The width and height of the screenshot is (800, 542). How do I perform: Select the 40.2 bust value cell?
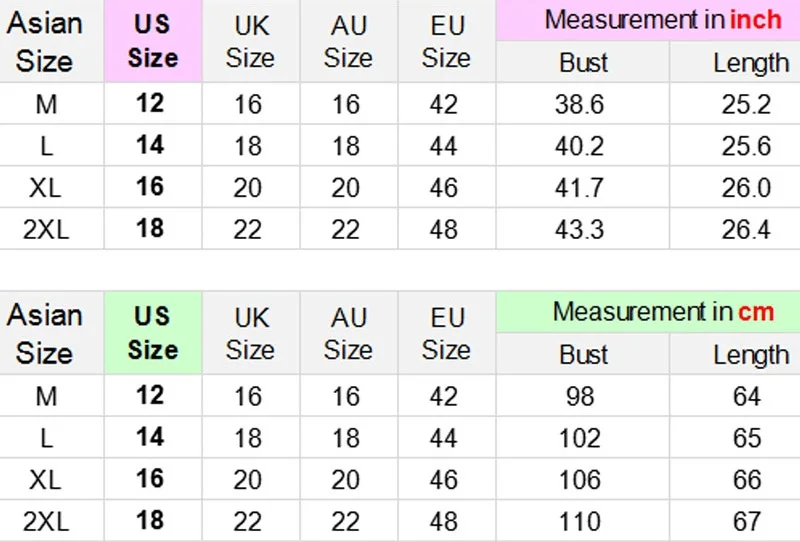click(580, 146)
